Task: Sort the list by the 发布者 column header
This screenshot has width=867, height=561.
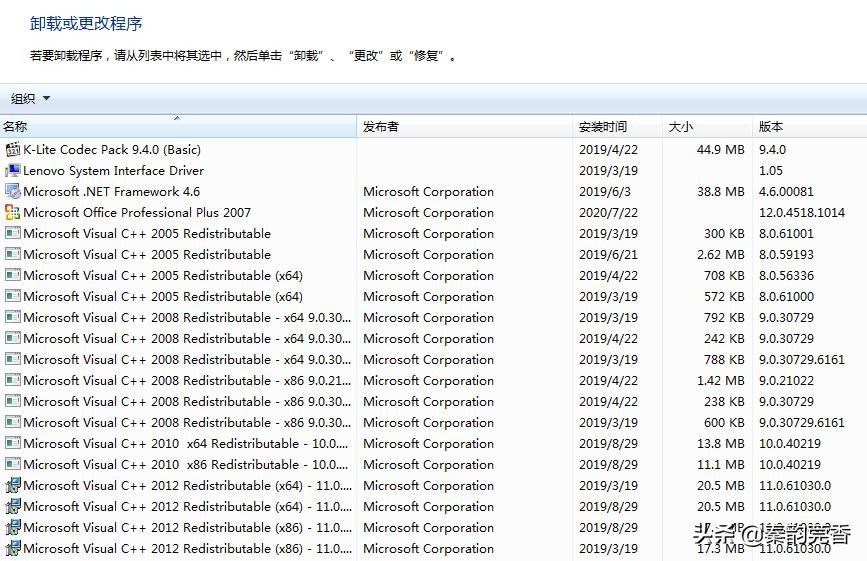Action: point(464,127)
